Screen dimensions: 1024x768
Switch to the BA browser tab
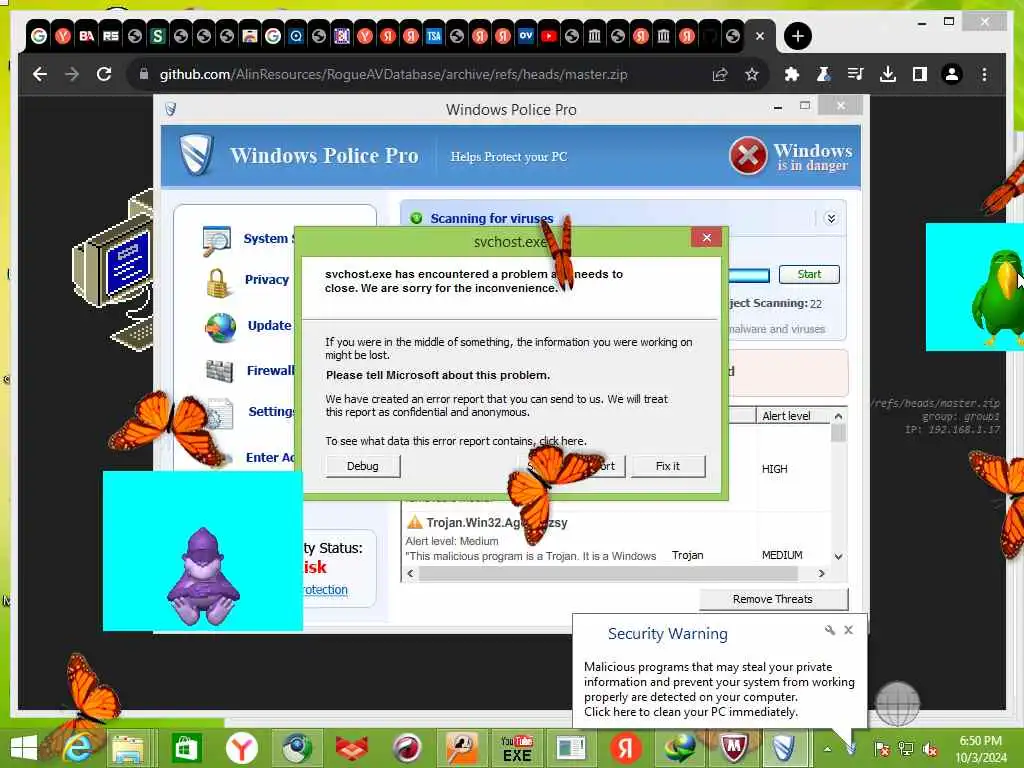tap(87, 36)
